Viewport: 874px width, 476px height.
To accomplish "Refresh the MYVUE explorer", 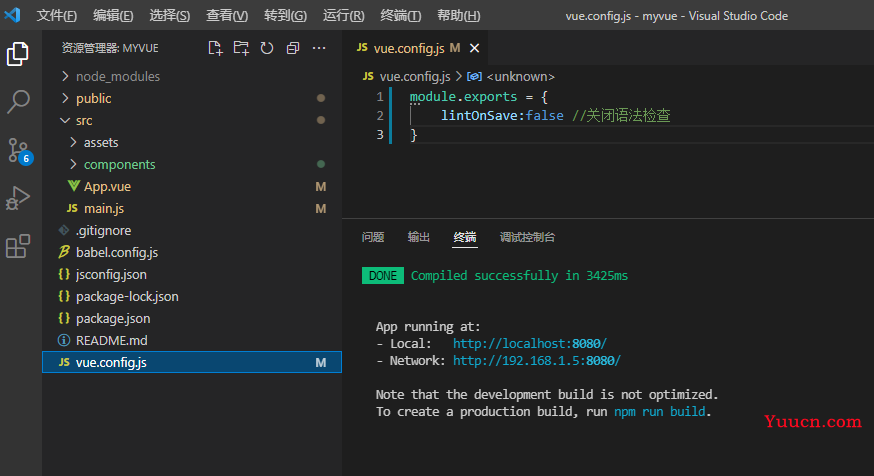I will [267, 48].
